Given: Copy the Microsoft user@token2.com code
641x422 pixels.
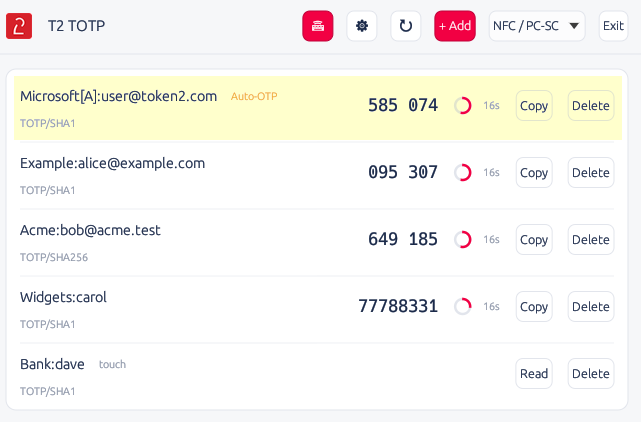Looking at the screenshot, I should click(534, 106).
